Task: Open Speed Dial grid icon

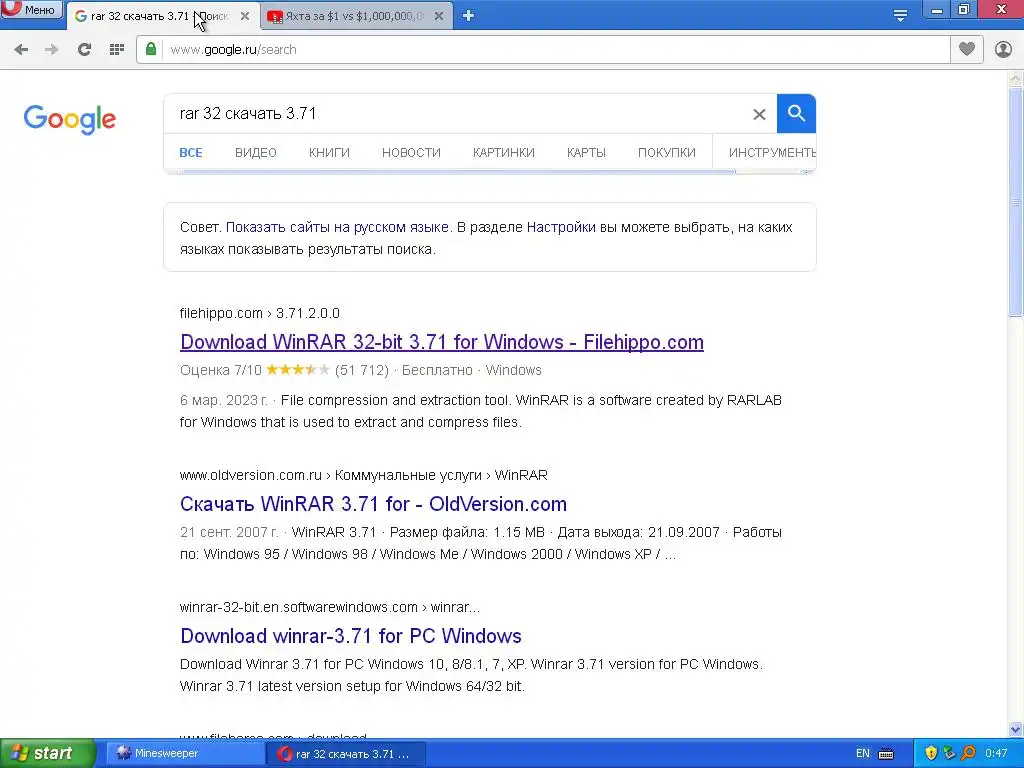Action: click(x=117, y=50)
